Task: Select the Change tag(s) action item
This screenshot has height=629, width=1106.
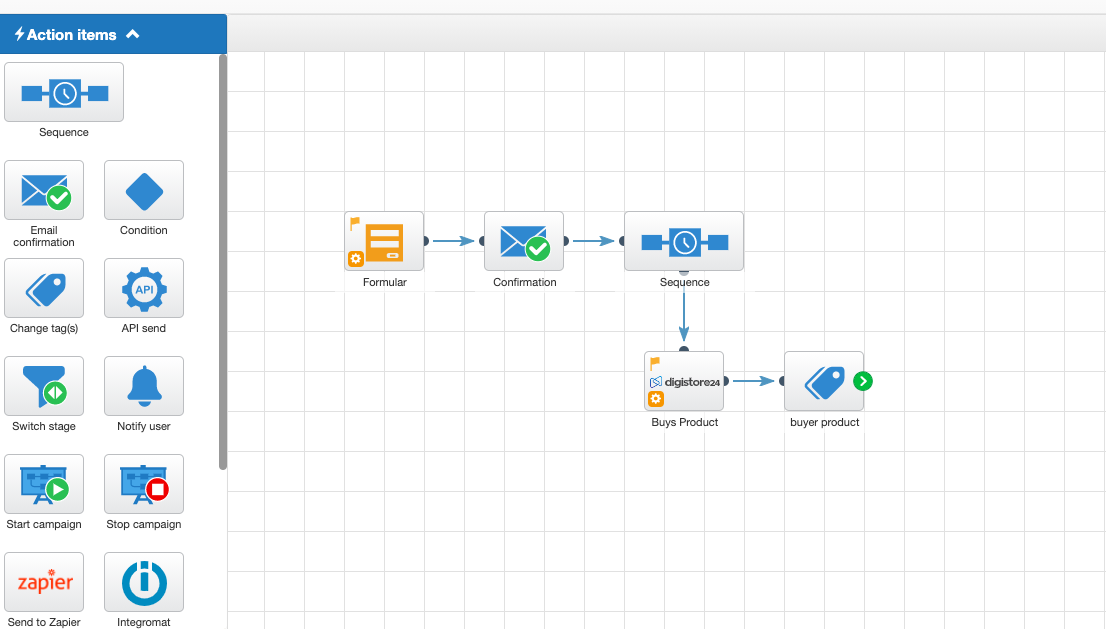Action: (x=44, y=288)
